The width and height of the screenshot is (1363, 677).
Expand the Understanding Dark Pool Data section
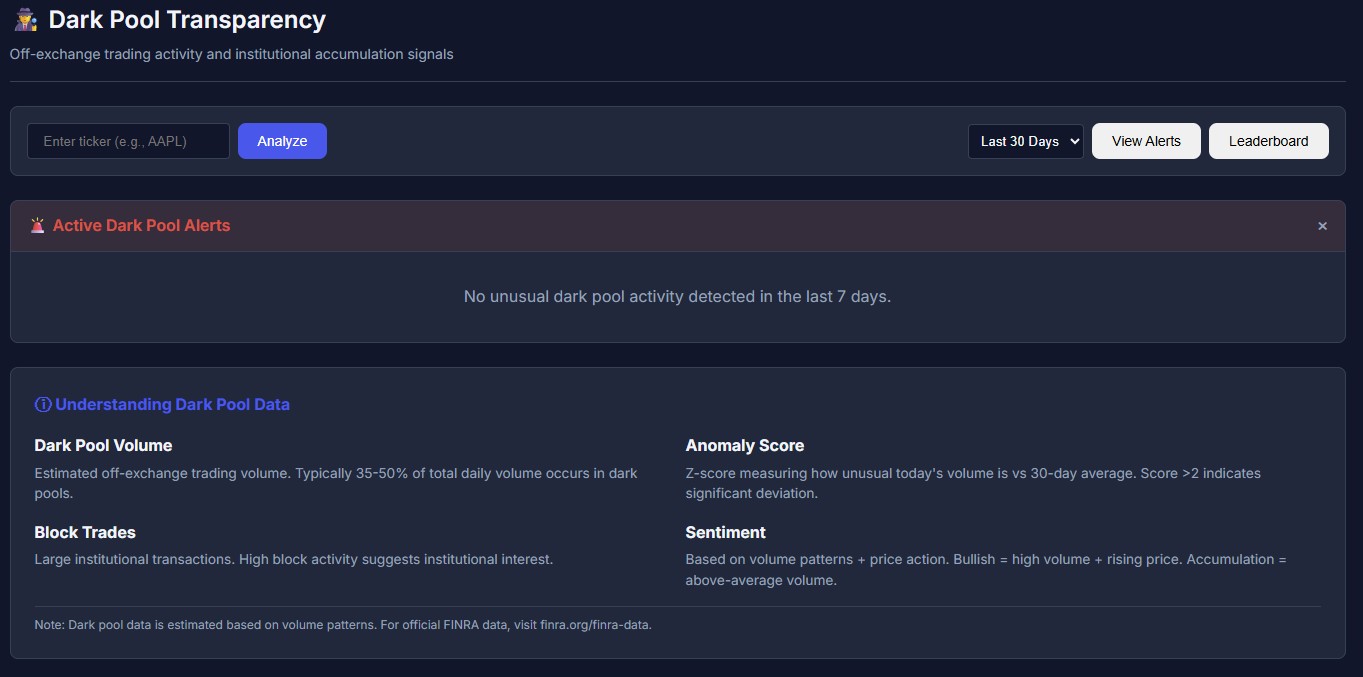pos(172,404)
